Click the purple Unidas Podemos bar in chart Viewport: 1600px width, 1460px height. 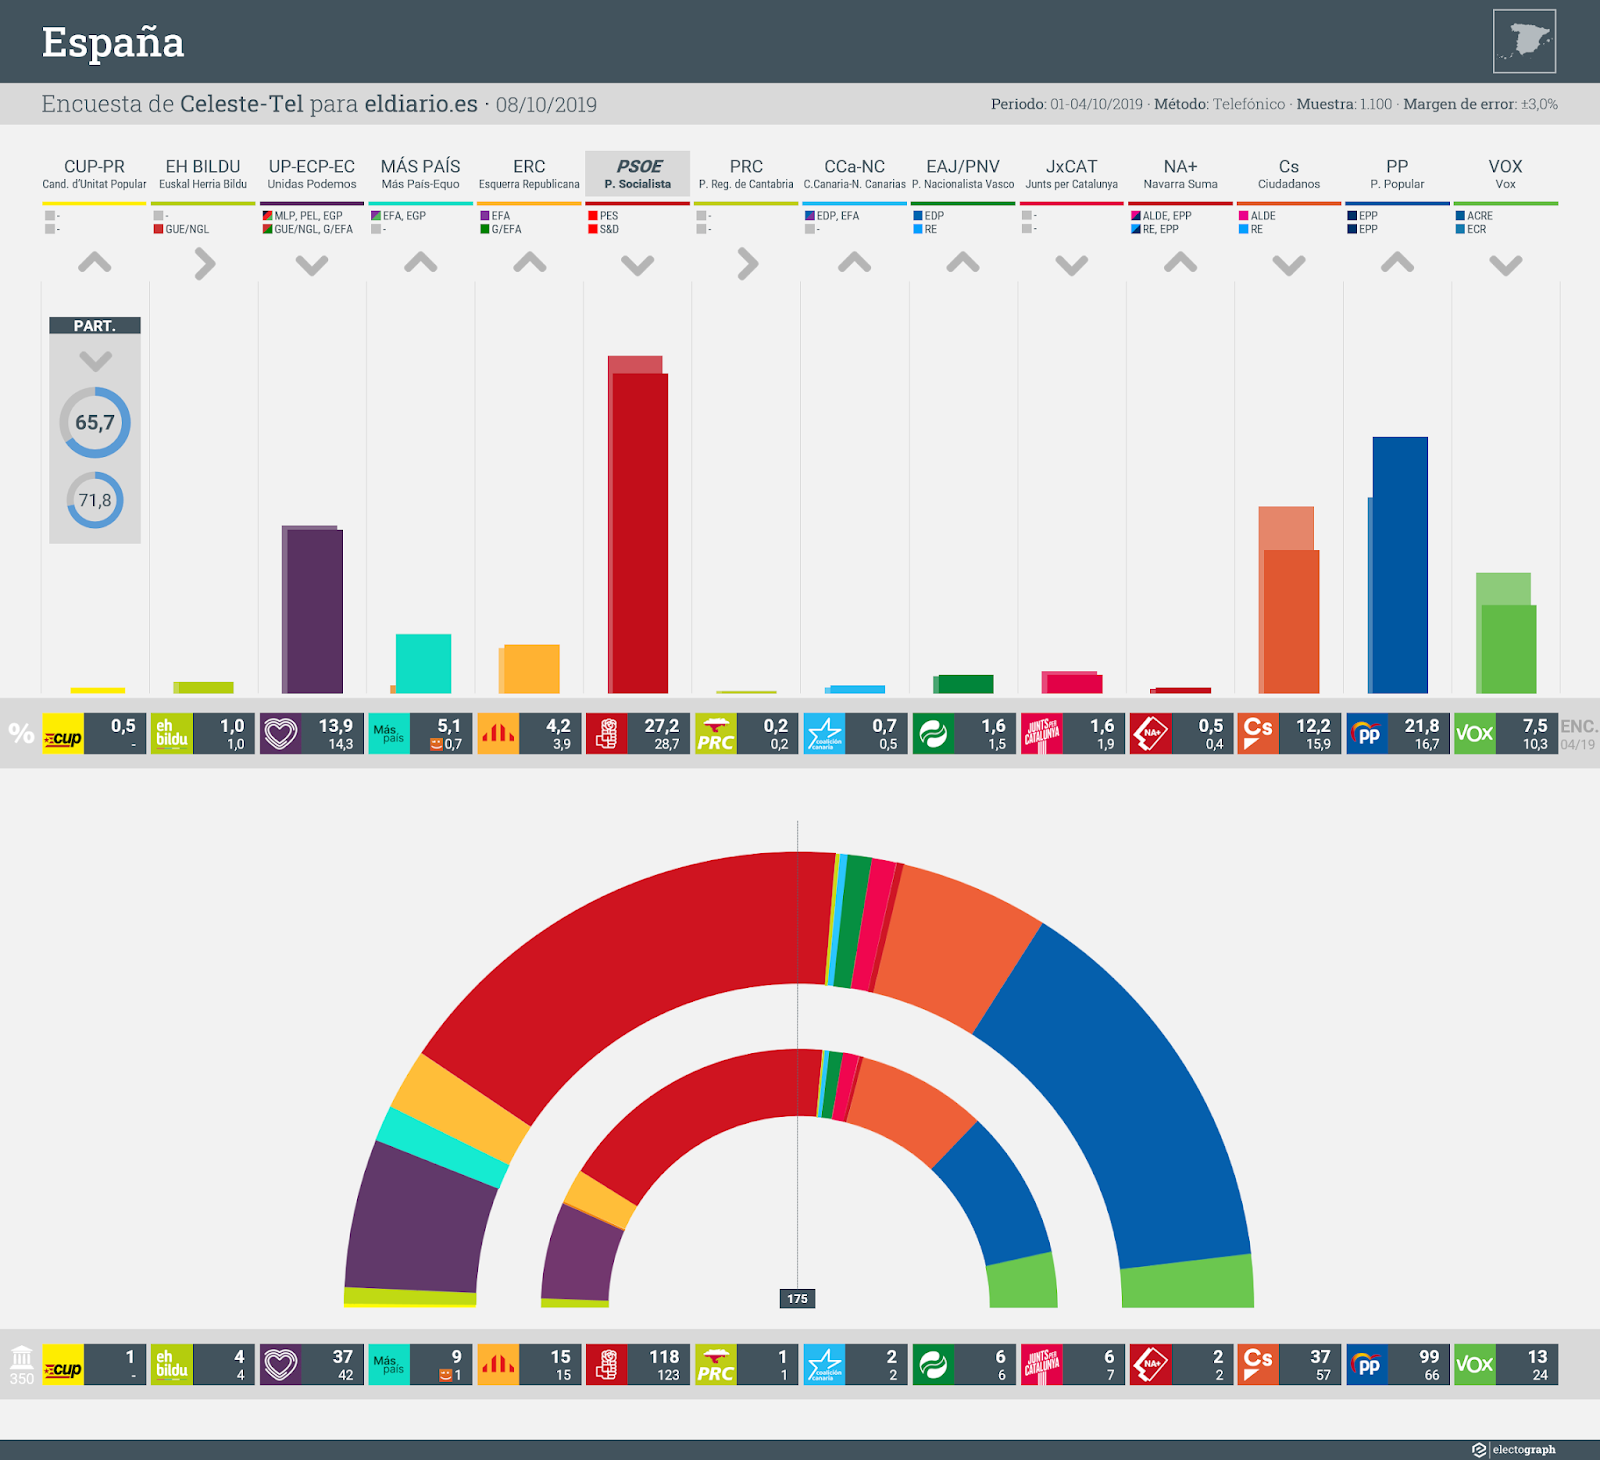[x=314, y=611]
